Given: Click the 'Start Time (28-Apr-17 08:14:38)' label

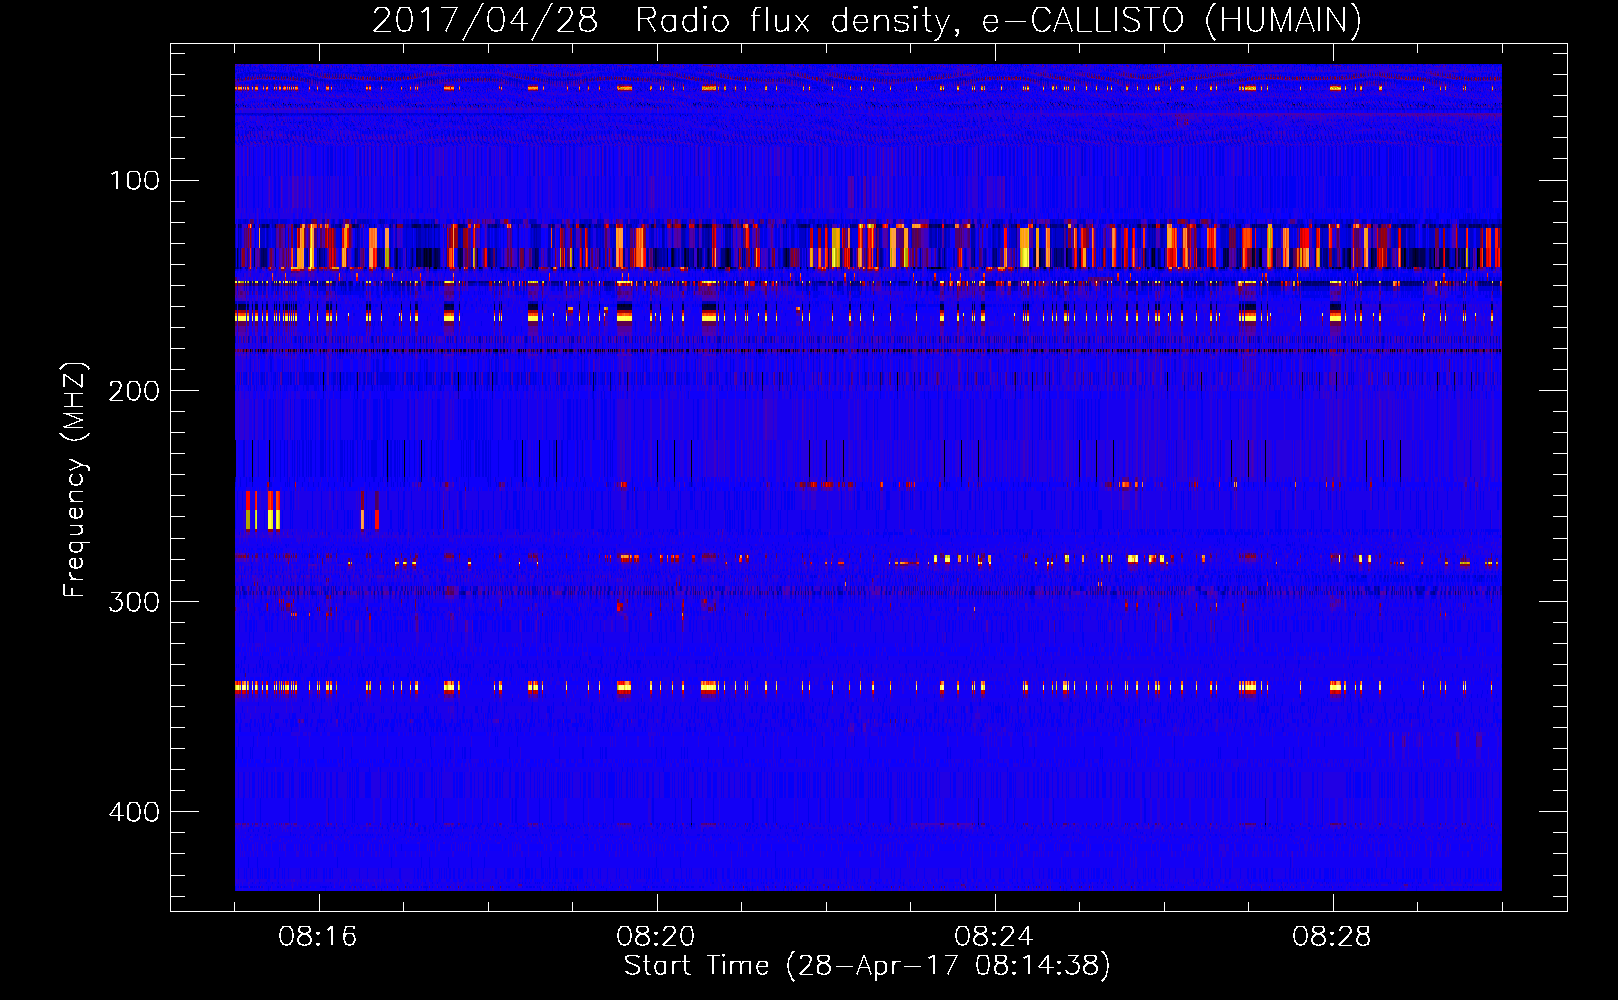Looking at the screenshot, I should pyautogui.click(x=867, y=966).
